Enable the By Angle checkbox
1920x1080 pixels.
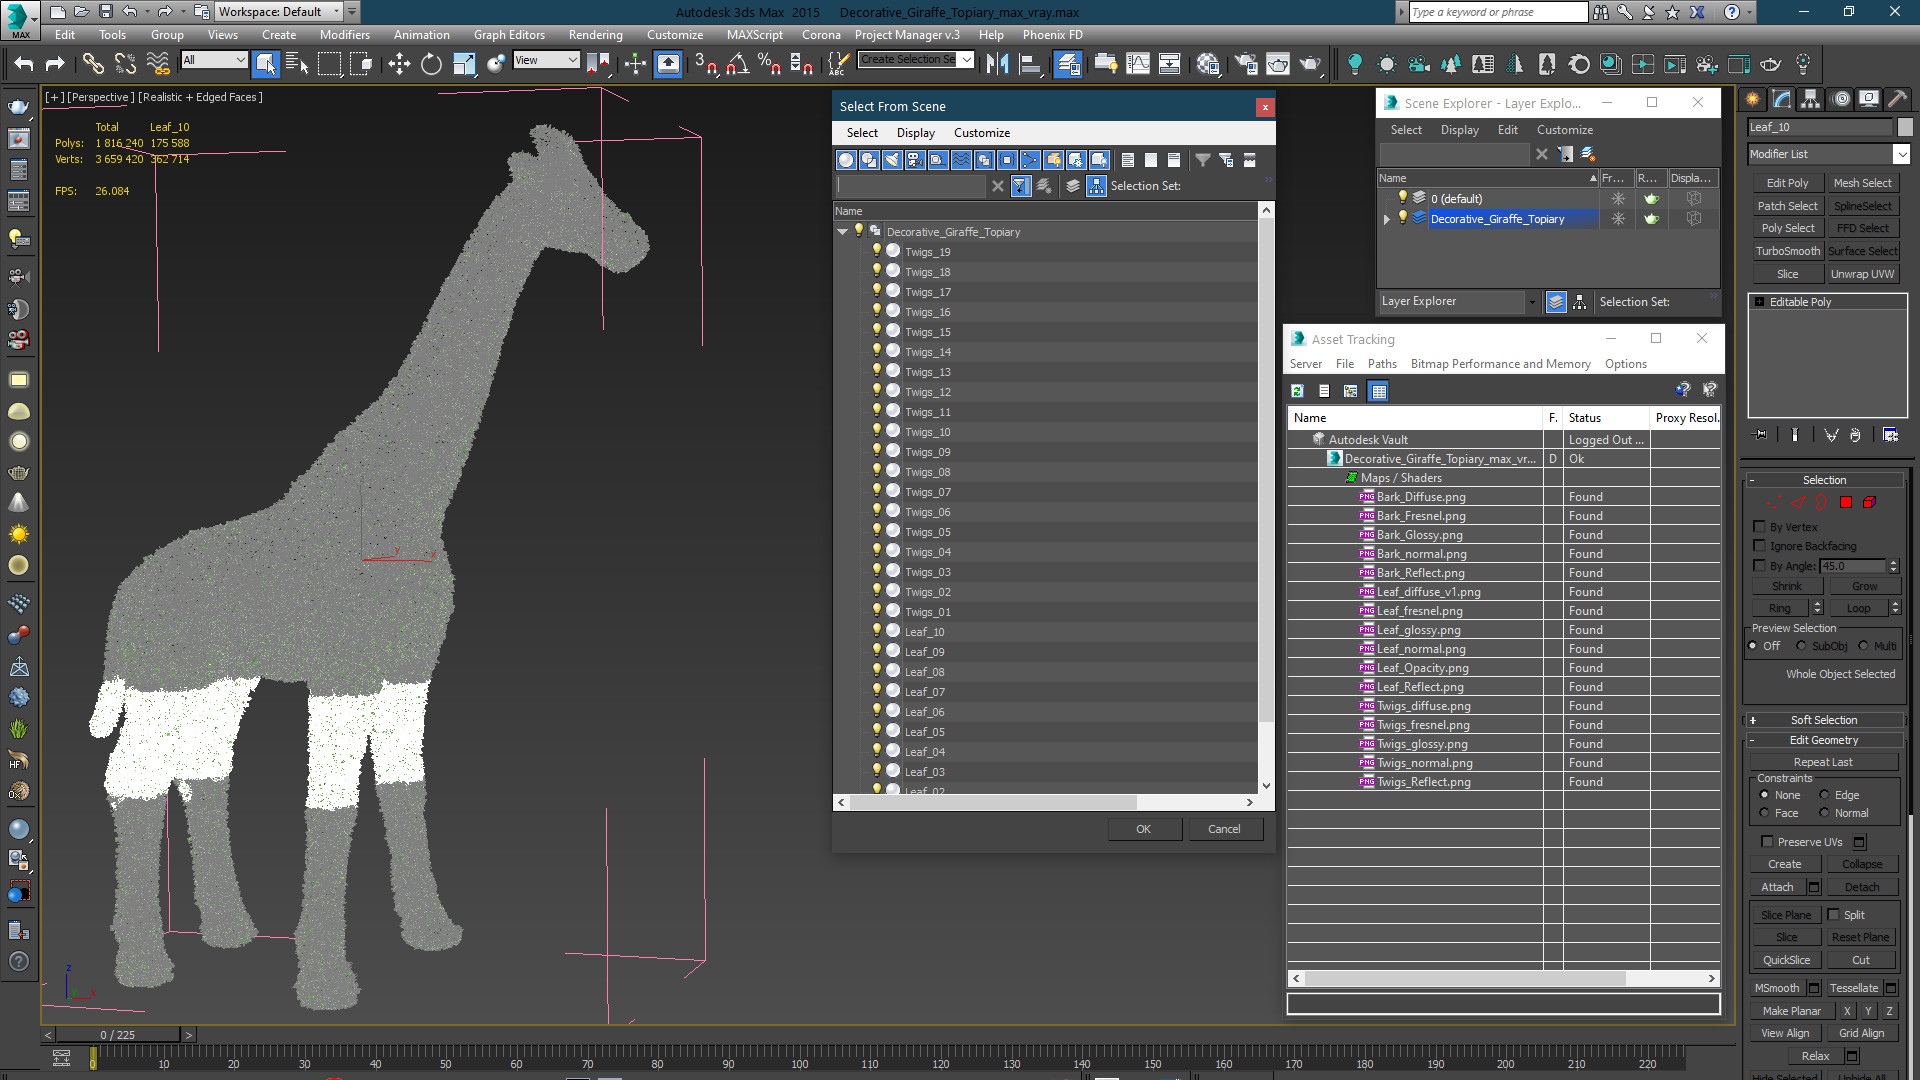[1760, 565]
